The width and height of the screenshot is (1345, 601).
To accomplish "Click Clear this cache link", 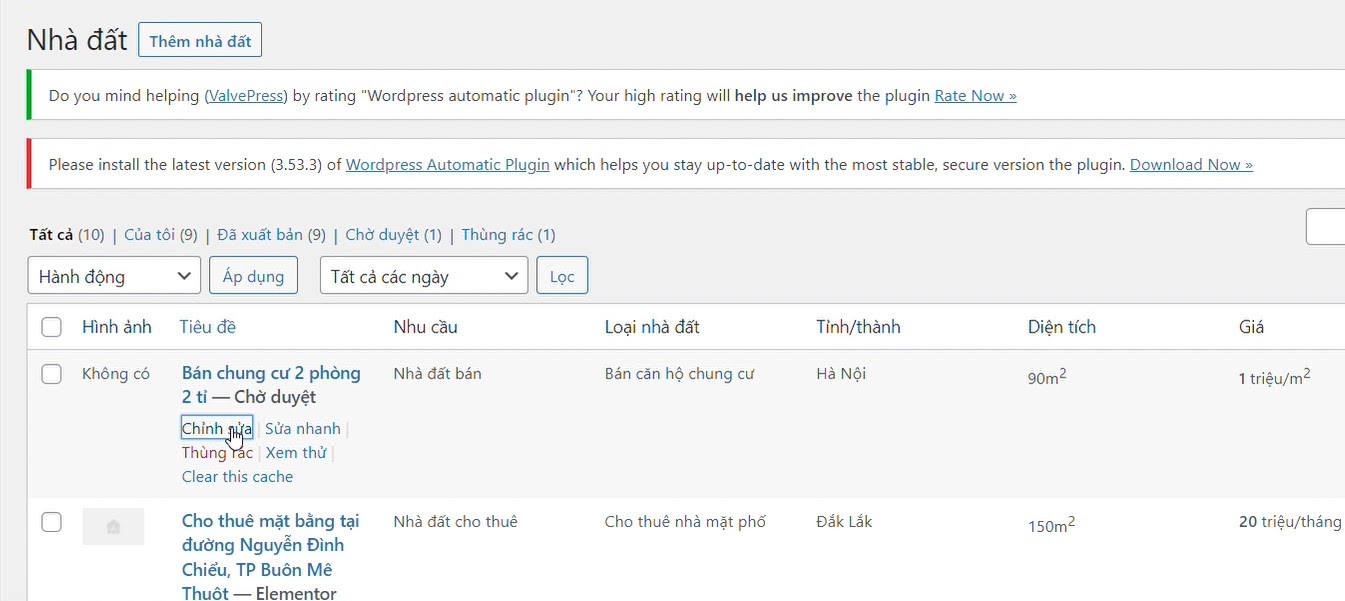I will (x=237, y=476).
